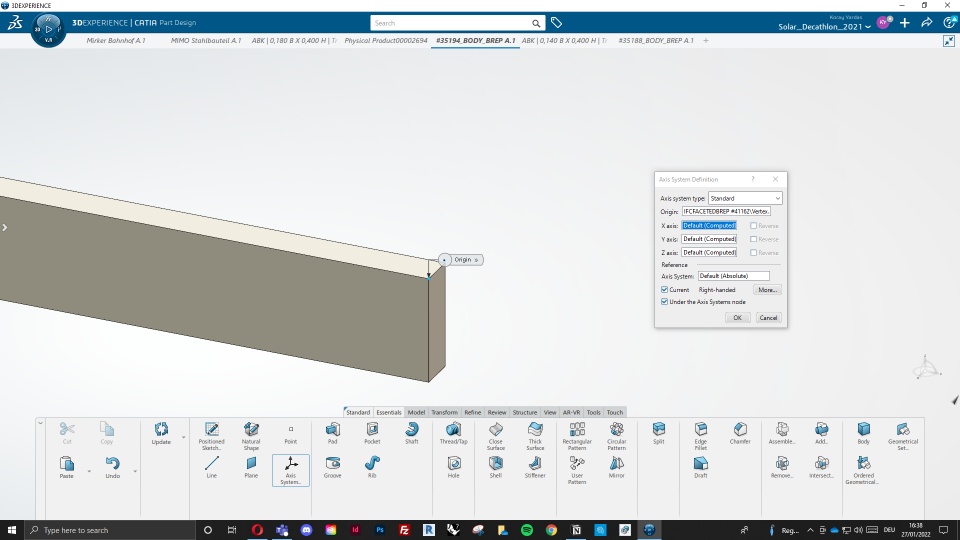Screen dimensions: 960x540
Task: Toggle Under the Axis Systems node checkbox
Action: (665, 301)
